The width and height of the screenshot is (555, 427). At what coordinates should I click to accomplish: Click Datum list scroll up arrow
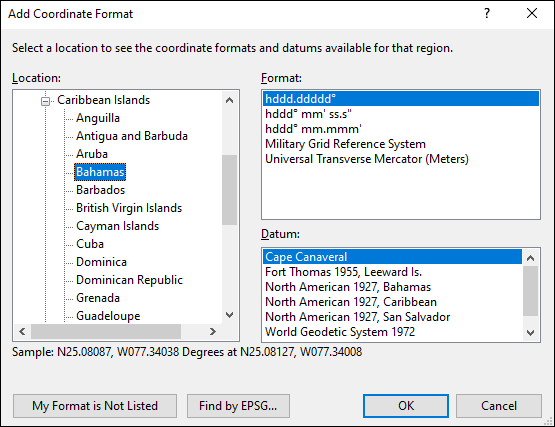tap(530, 258)
